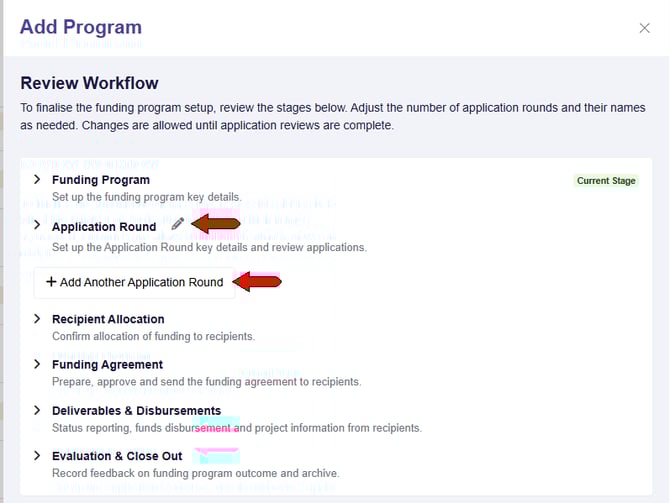Select the Application Round stage title
670x503 pixels.
tap(104, 227)
